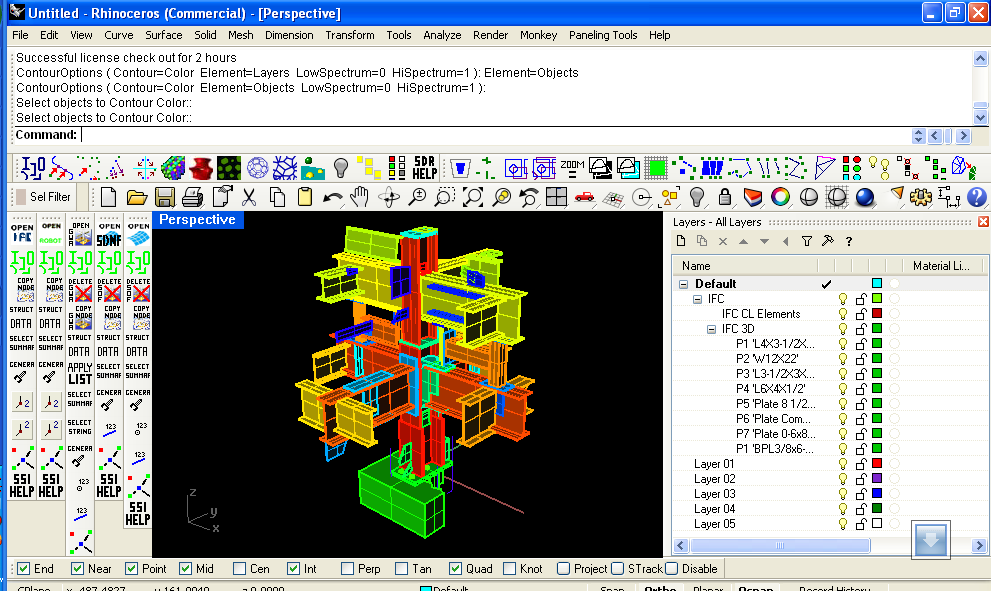Click the Four viewports layout icon
This screenshot has height=591, width=991.
(x=556, y=197)
